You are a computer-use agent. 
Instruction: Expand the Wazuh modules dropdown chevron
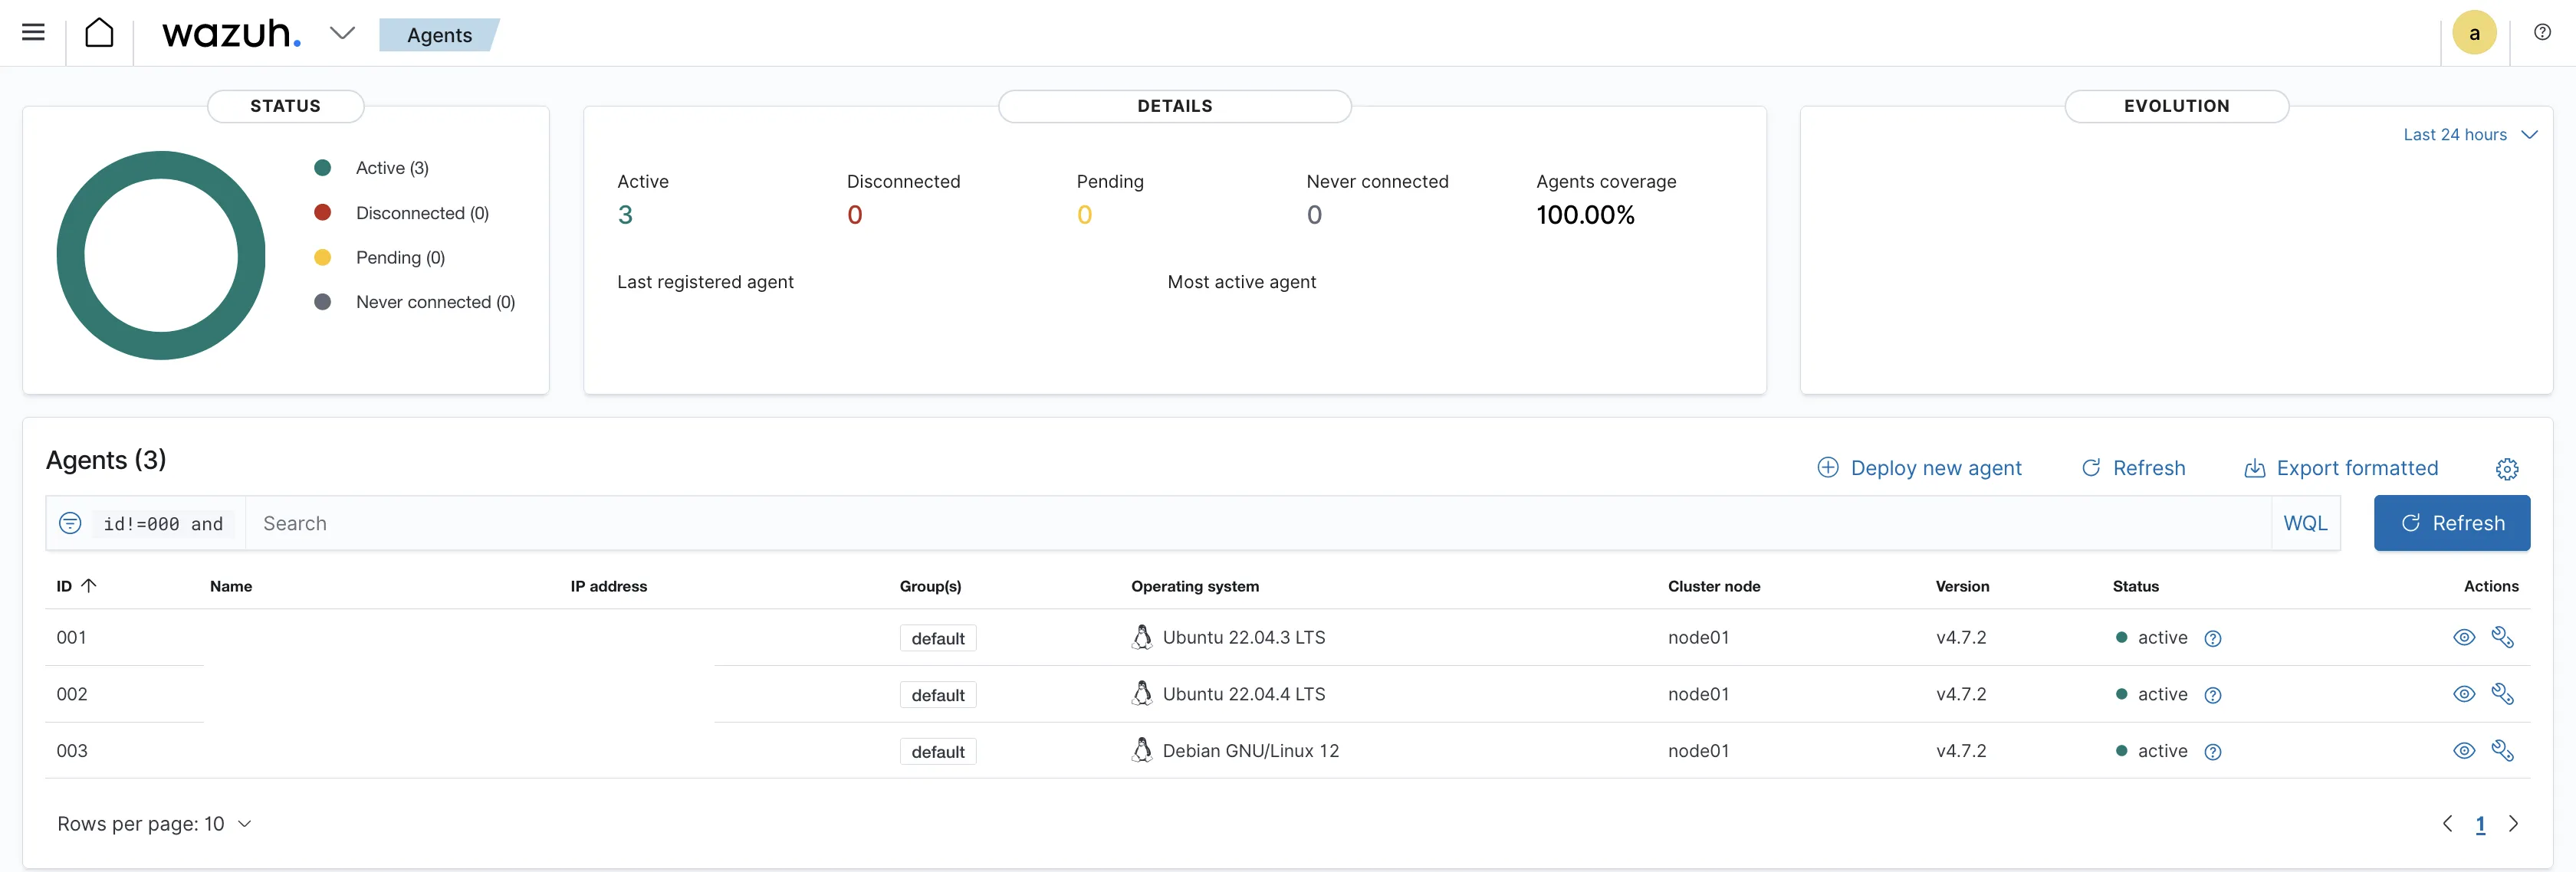click(x=342, y=34)
